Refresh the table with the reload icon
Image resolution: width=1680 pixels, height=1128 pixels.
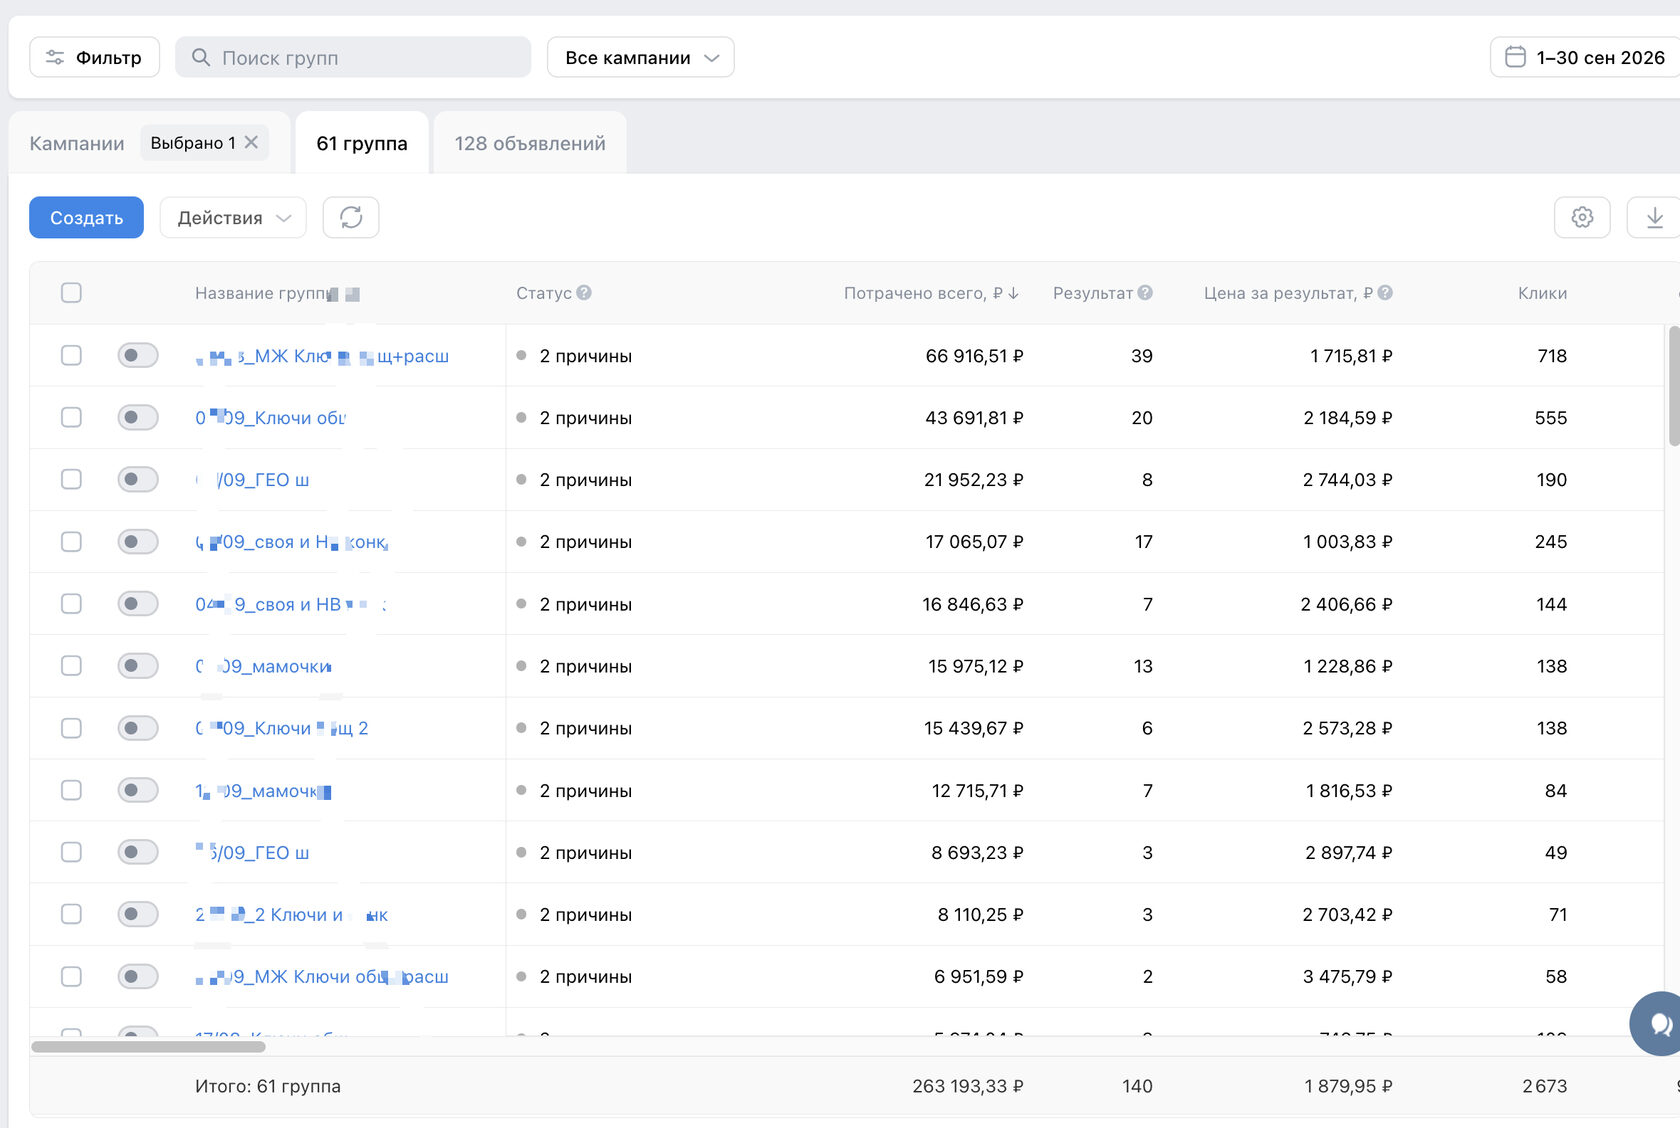[351, 217]
